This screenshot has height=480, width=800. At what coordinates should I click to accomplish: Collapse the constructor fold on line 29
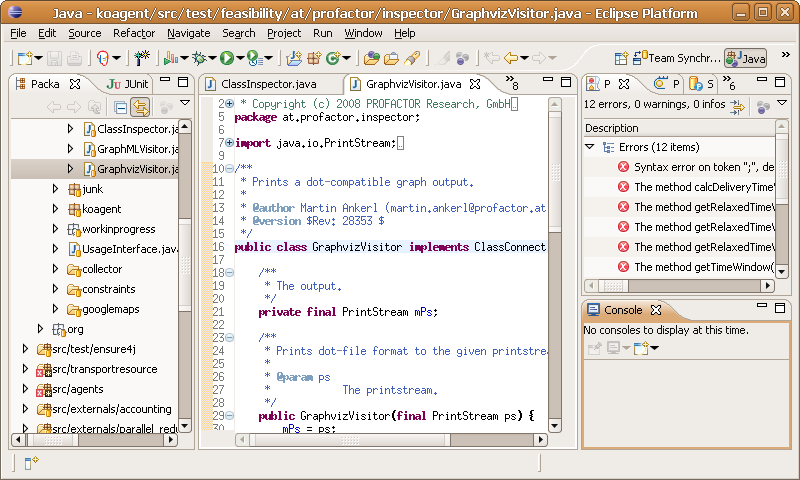pos(230,415)
